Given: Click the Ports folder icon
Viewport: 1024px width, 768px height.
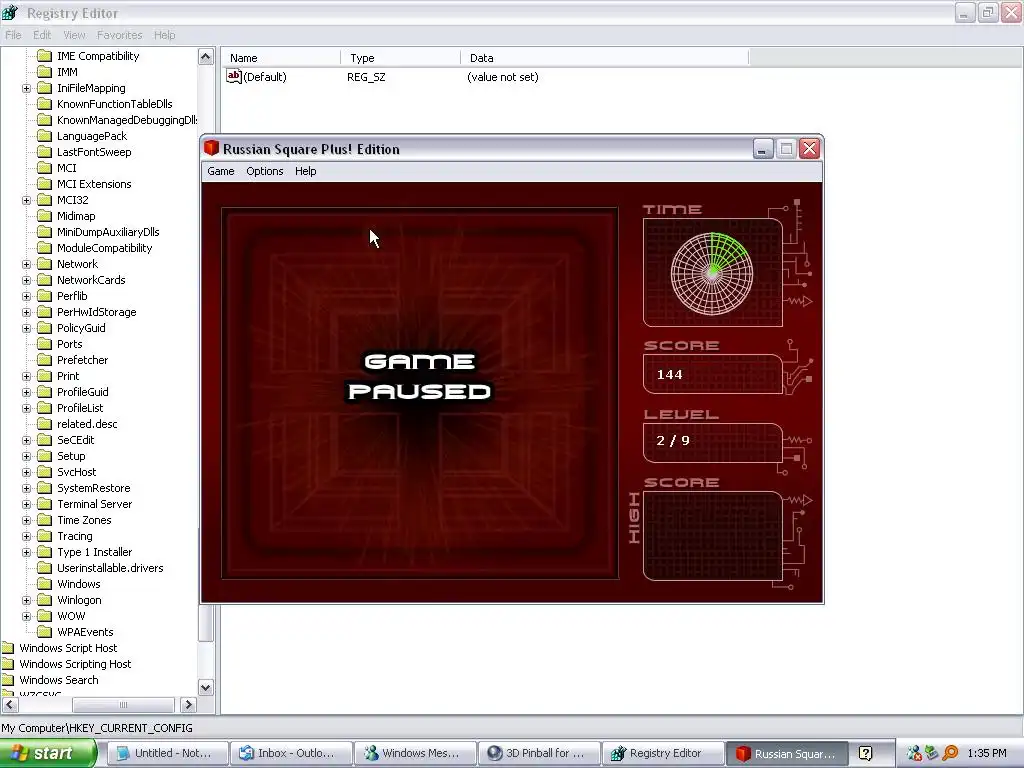Looking at the screenshot, I should (44, 344).
